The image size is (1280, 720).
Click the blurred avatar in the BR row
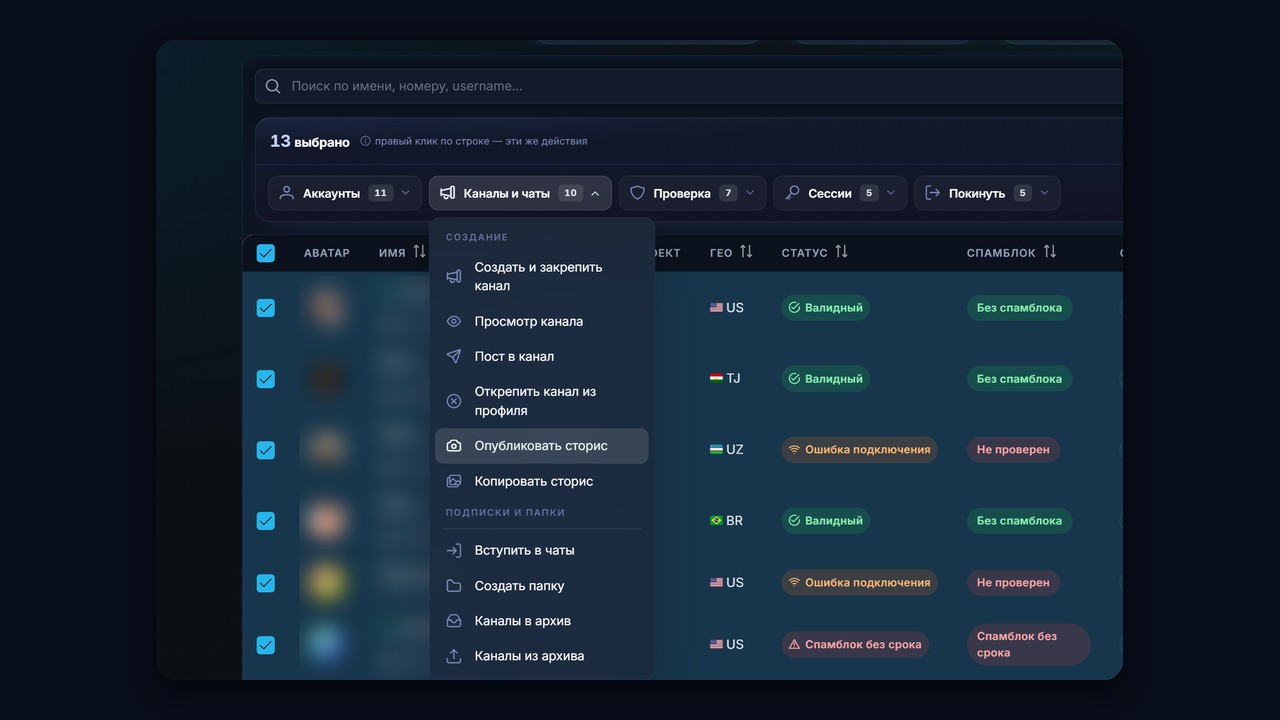326,521
